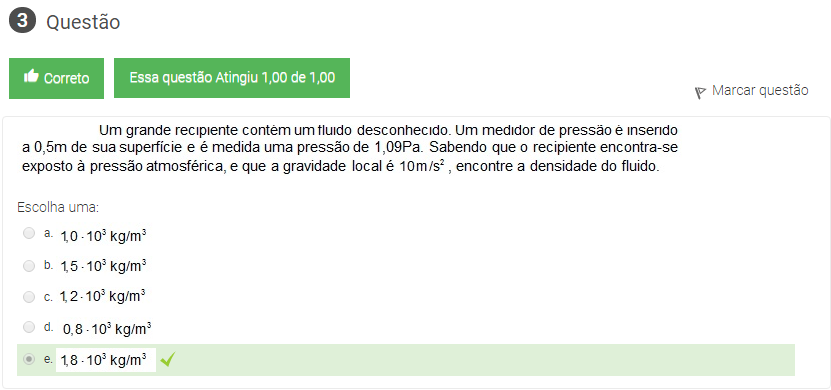Click the green check mark after option e
This screenshot has width=831, height=390.
pyautogui.click(x=167, y=360)
